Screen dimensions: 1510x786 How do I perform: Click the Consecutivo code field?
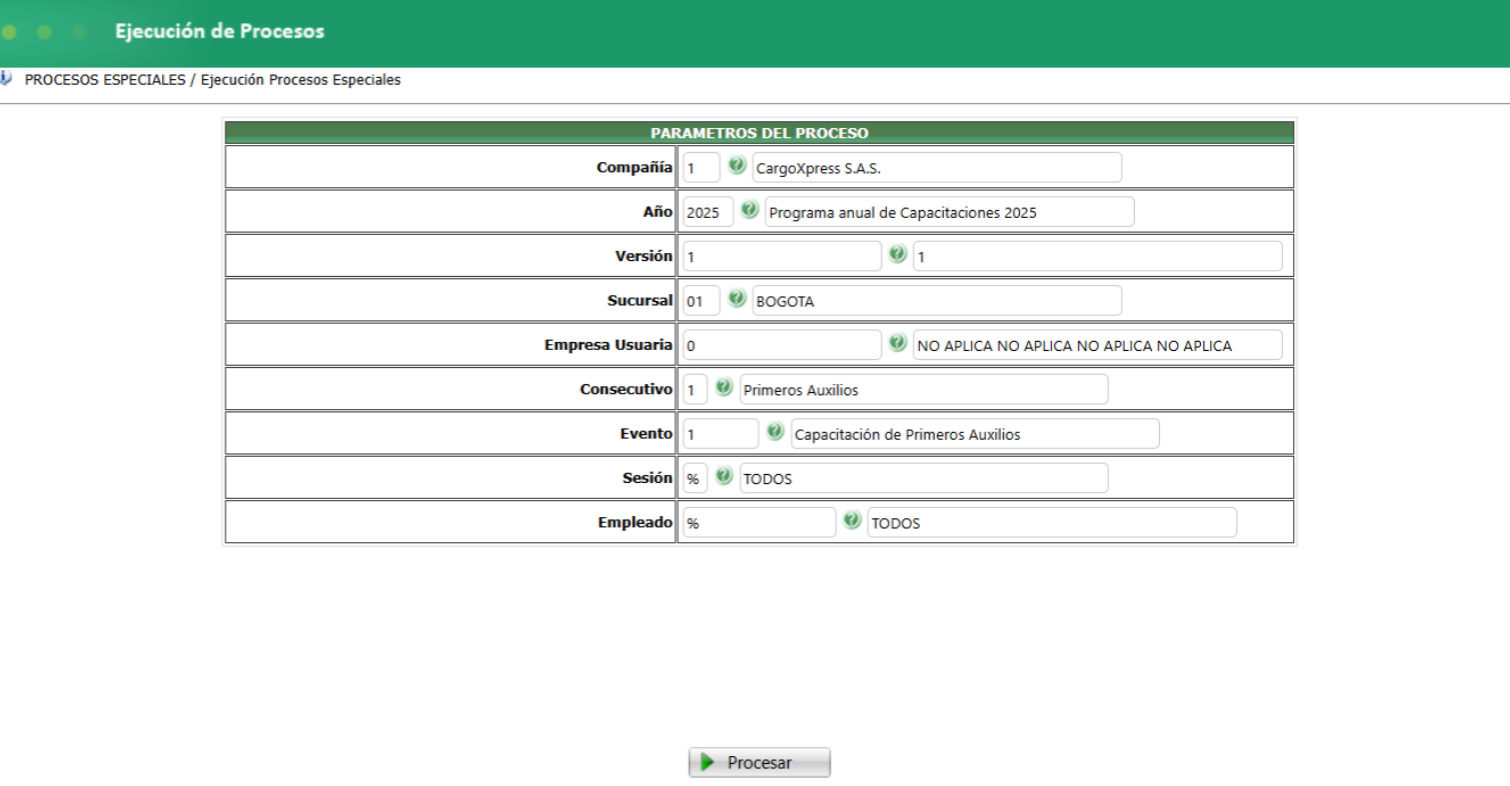pos(695,389)
